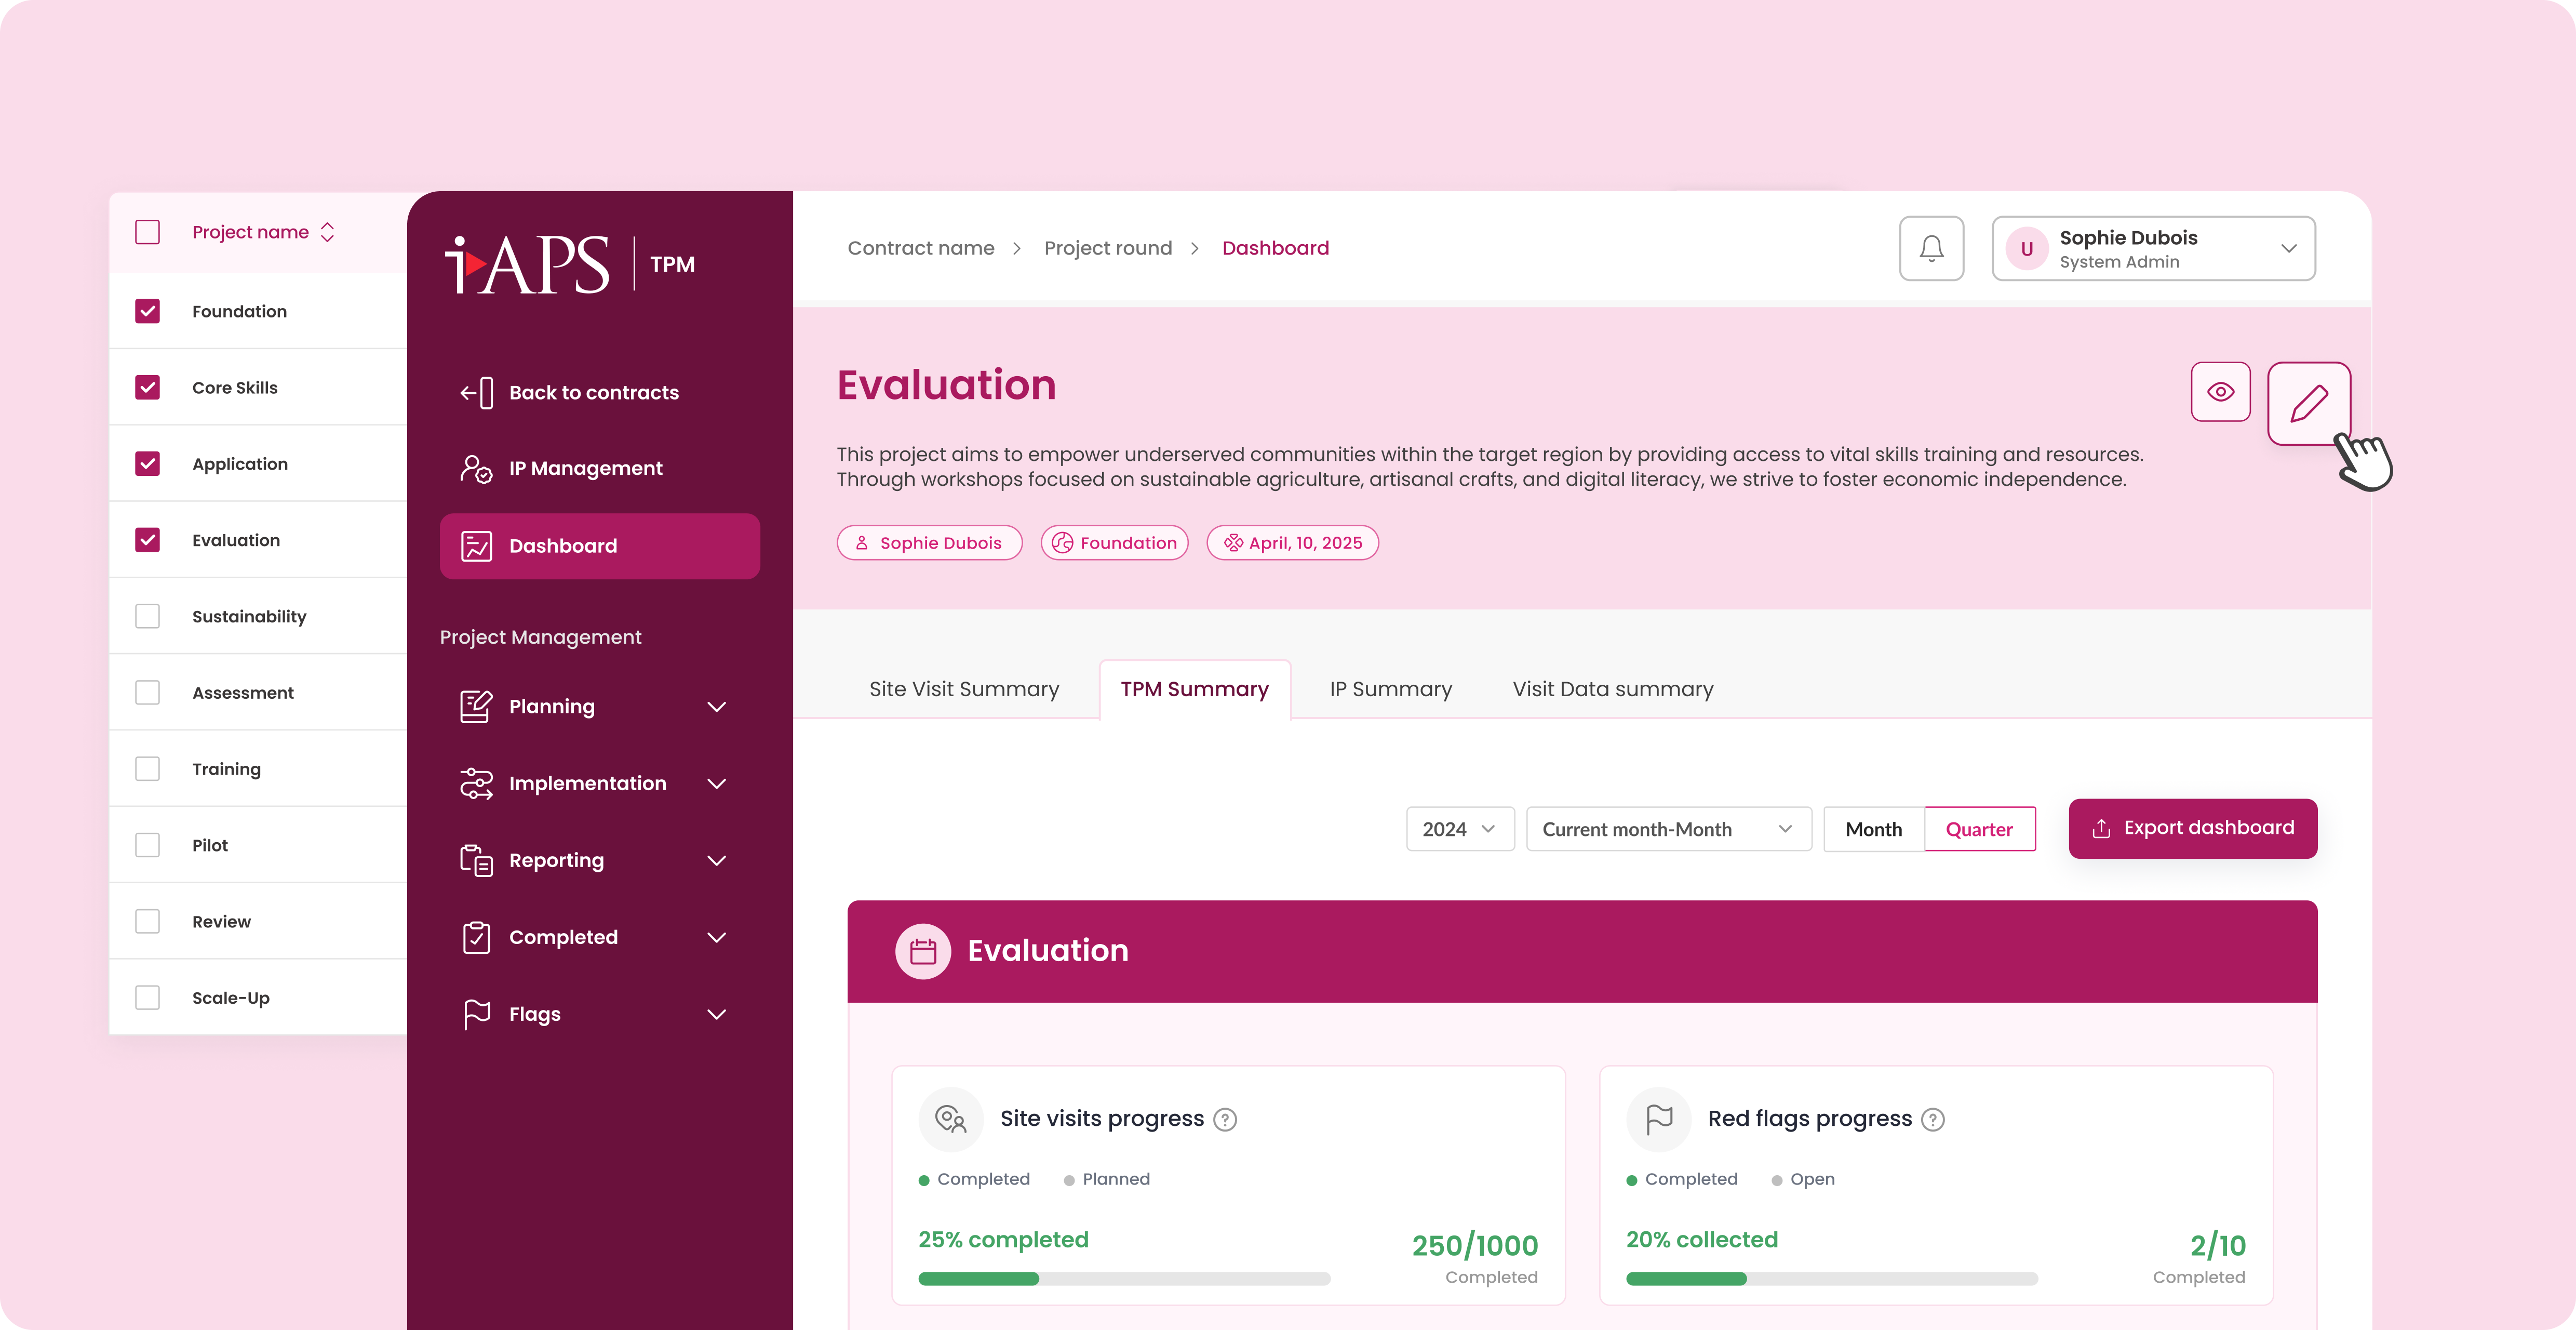
Task: Sort by Project name using sort arrows
Action: (x=327, y=232)
